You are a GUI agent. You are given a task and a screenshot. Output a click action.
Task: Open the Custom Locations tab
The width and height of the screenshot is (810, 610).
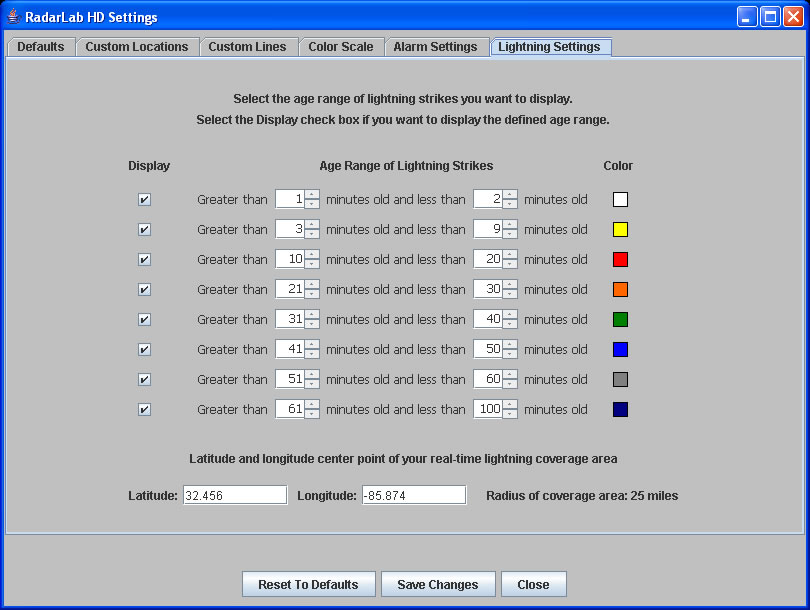pyautogui.click(x=137, y=47)
